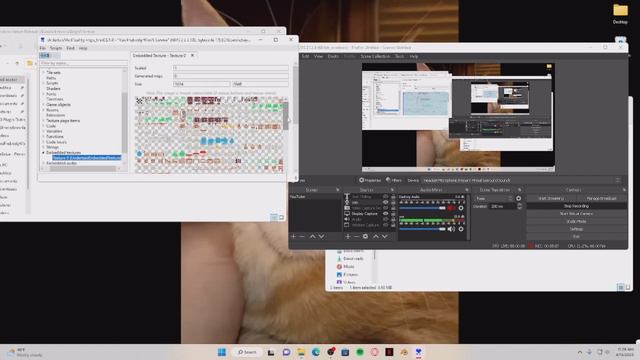This screenshot has width=640, height=360.
Task: Enable Studio Mode in OBS Controls
Action: [576, 221]
